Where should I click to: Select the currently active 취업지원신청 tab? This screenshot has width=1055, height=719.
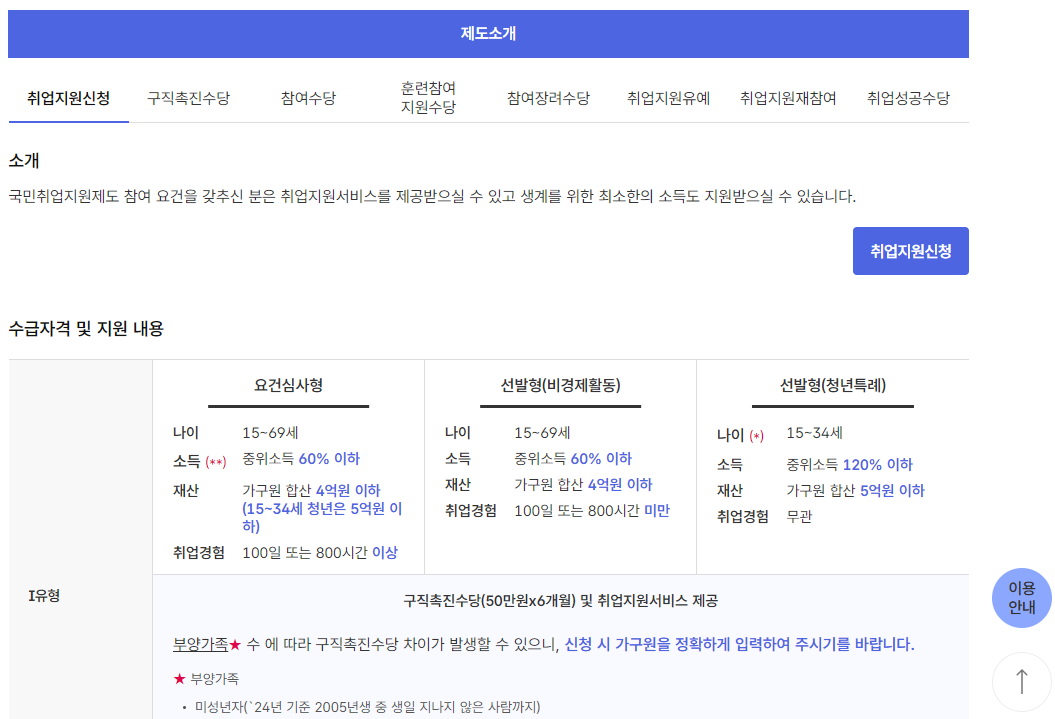coord(68,96)
